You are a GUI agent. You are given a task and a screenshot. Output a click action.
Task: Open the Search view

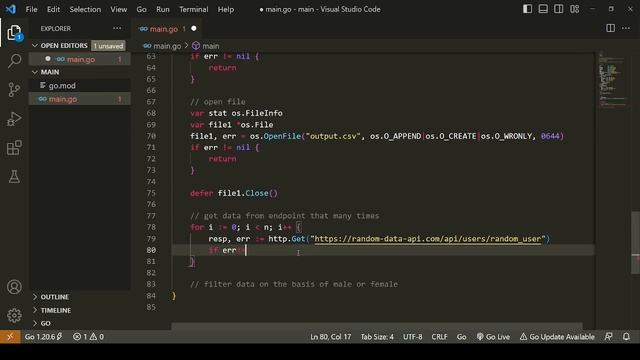tap(14, 61)
